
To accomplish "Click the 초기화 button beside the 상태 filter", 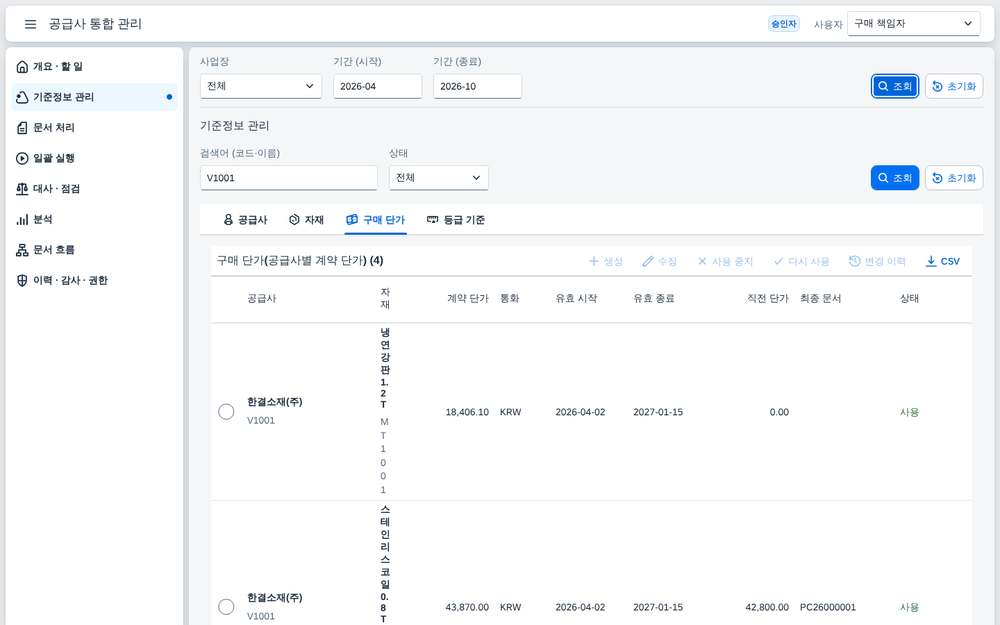I will [954, 178].
